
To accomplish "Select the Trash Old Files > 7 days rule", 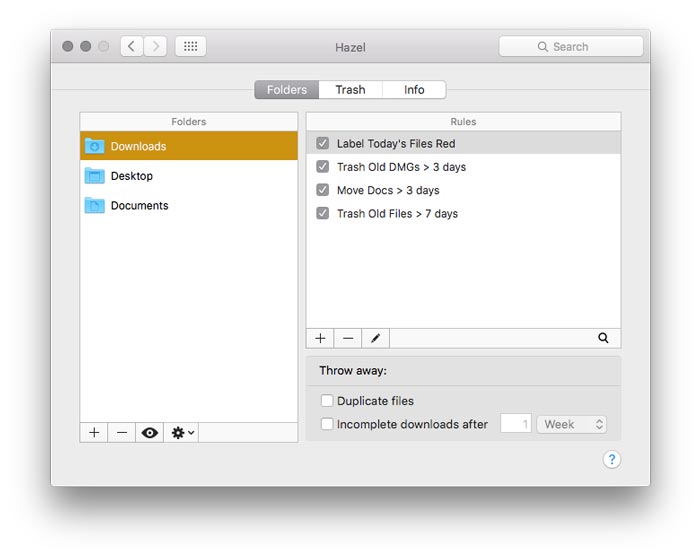I will [463, 213].
